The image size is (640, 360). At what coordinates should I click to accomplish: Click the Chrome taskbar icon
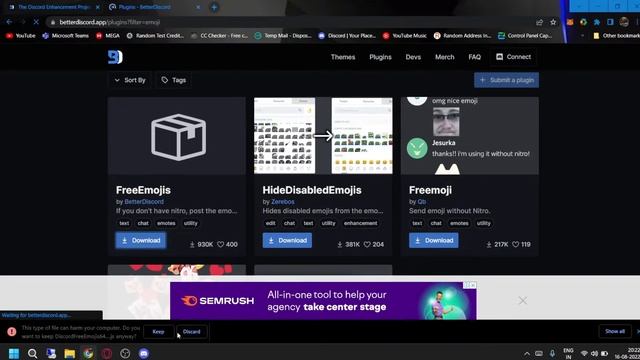(88, 353)
